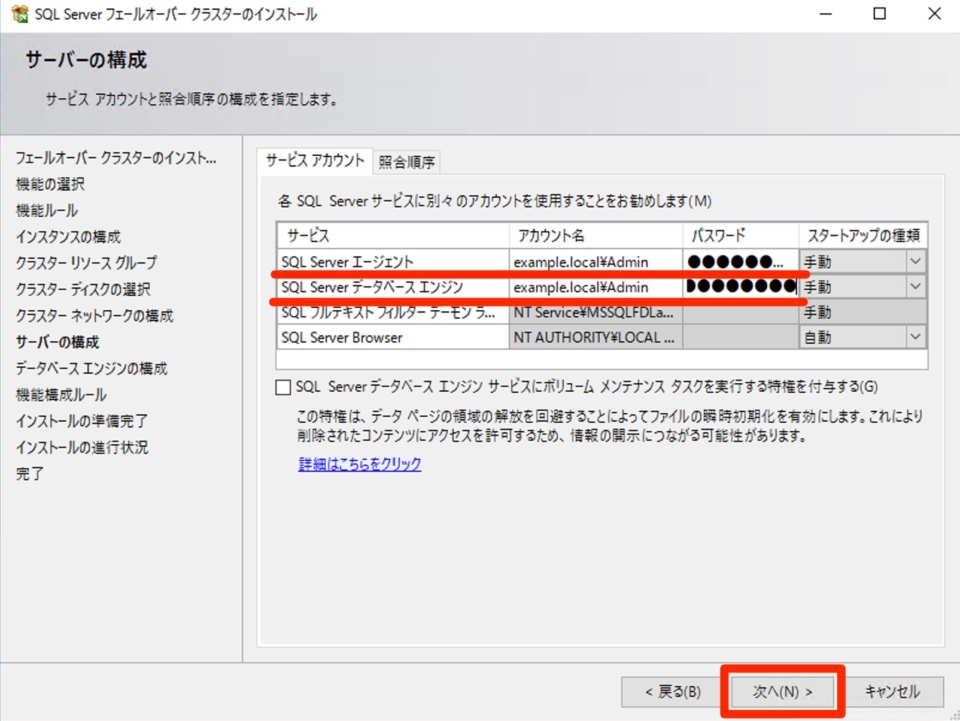Click account name field for SQL Server データベース エンジン
This screenshot has width=960, height=721.
596,287
